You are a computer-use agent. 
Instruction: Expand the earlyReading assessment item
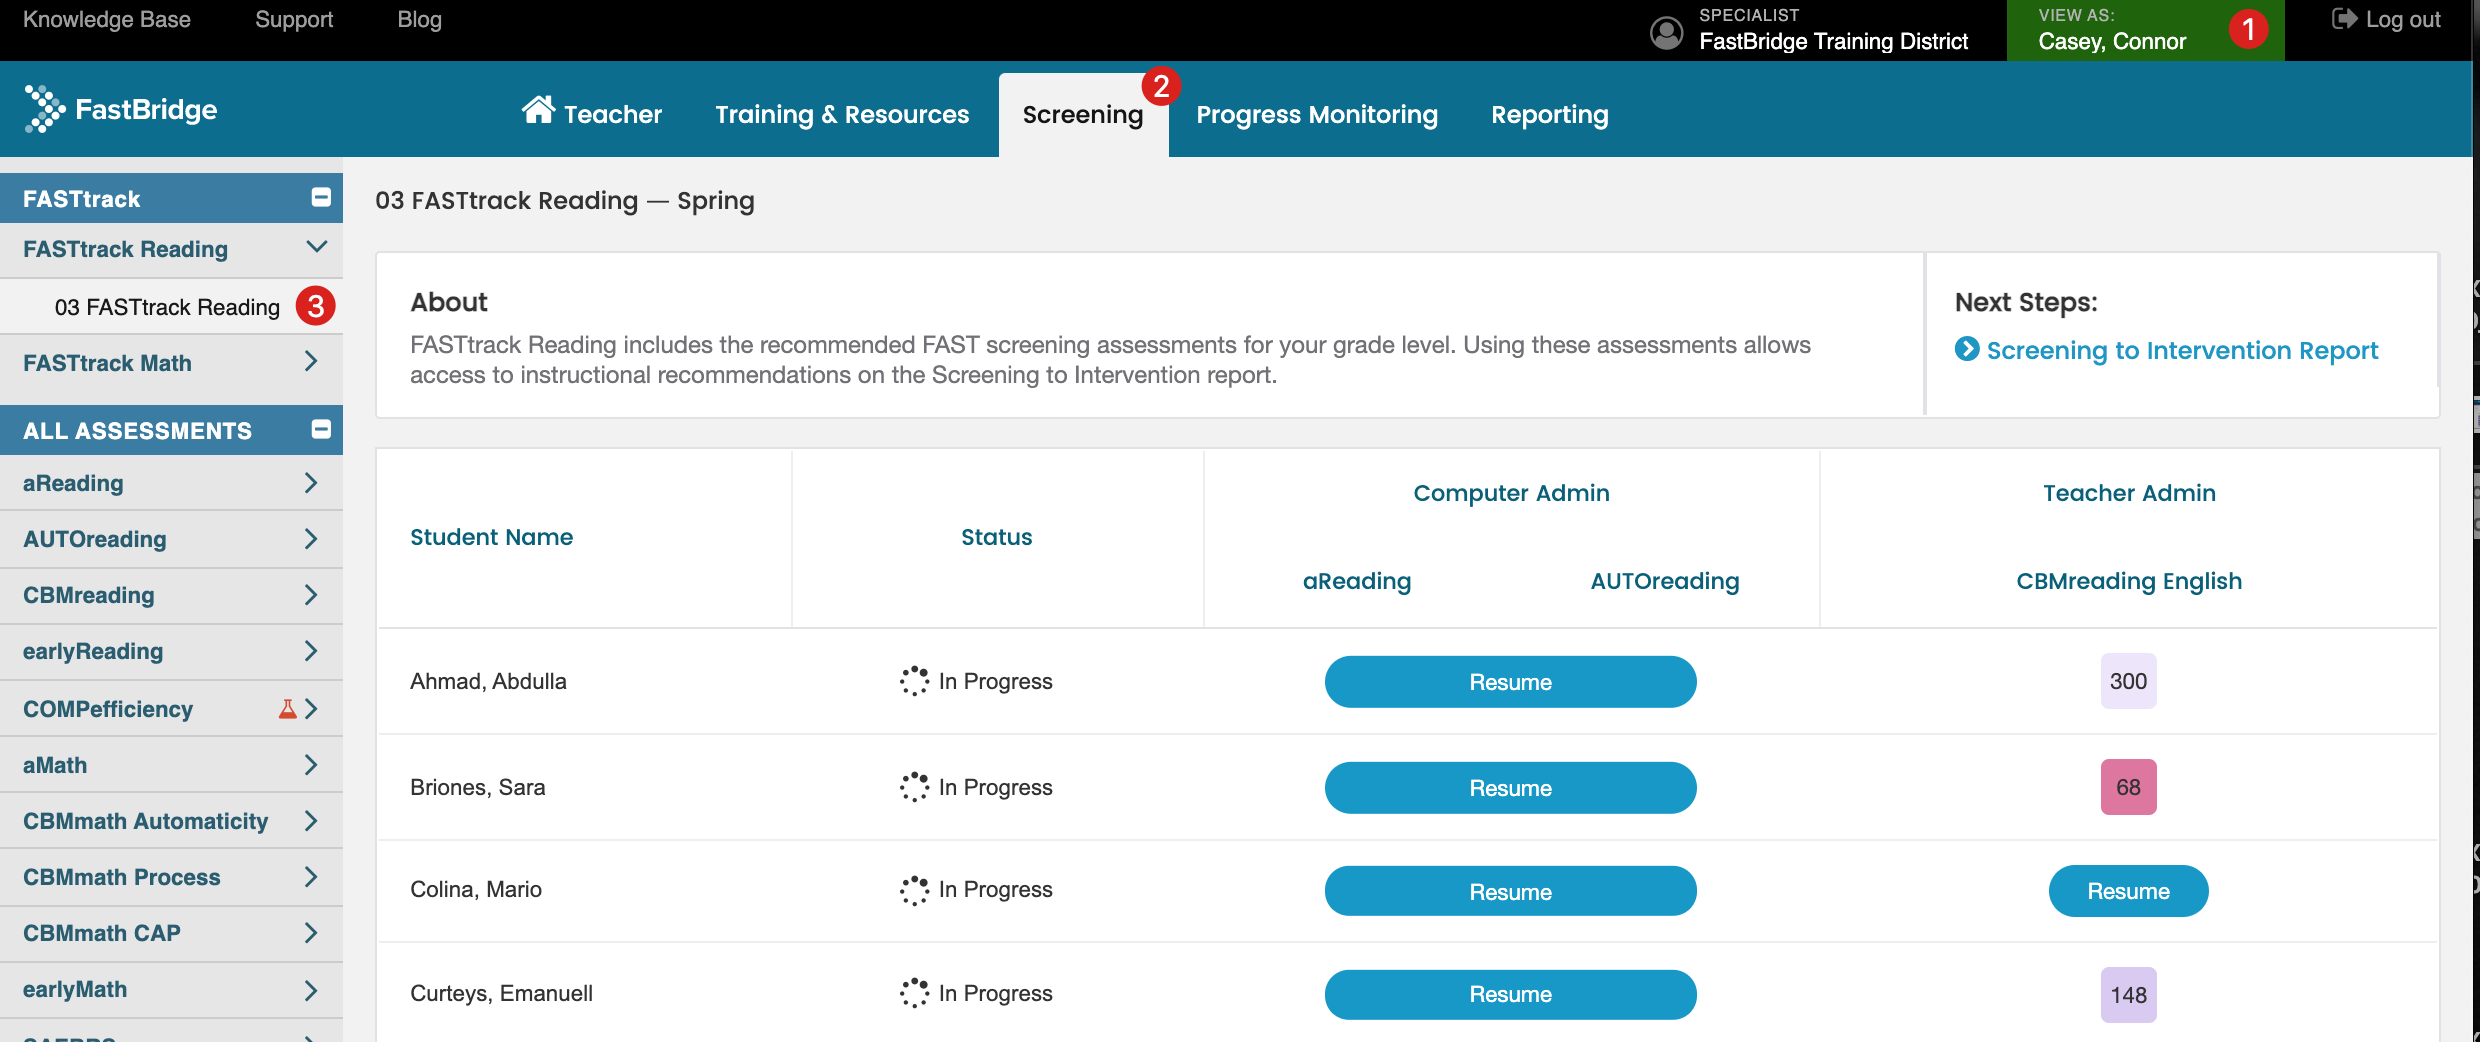click(x=311, y=651)
